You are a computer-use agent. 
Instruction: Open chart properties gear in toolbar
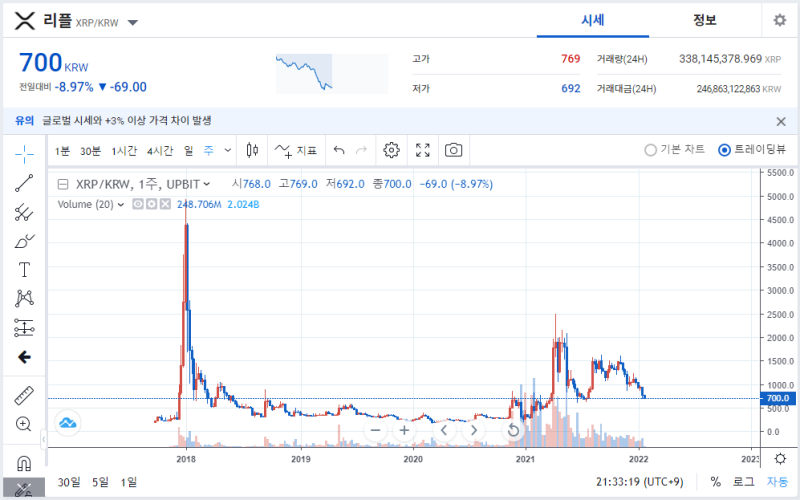click(391, 150)
